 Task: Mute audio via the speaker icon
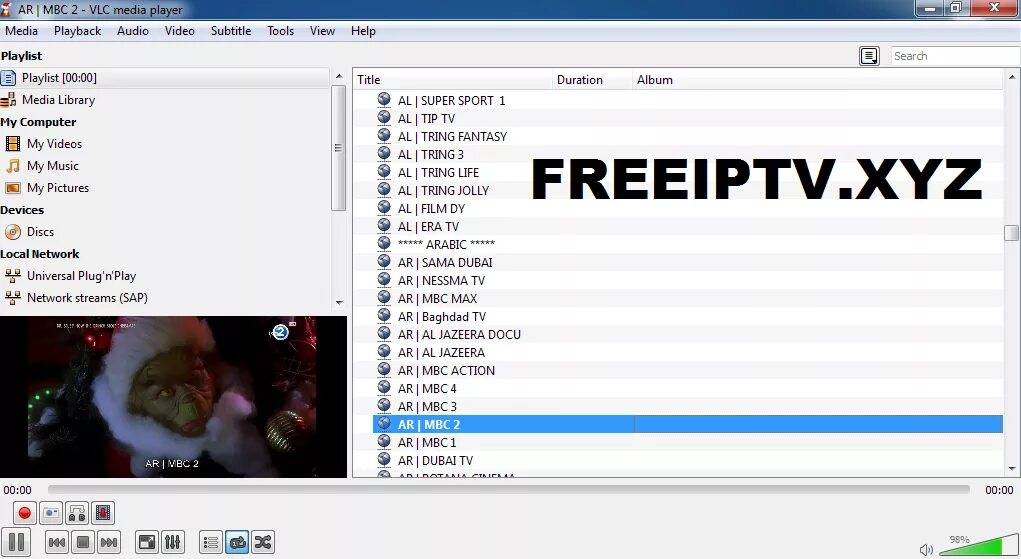tap(926, 550)
